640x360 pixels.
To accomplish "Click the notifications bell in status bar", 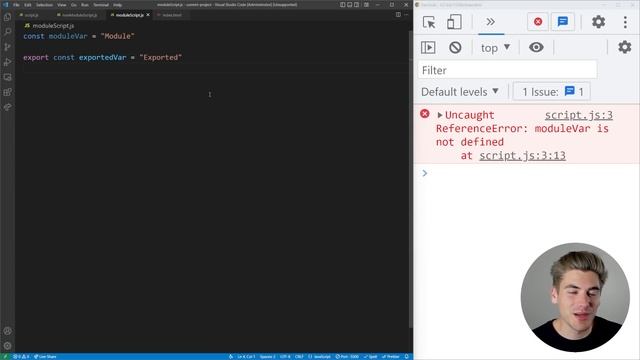I will (x=407, y=357).
